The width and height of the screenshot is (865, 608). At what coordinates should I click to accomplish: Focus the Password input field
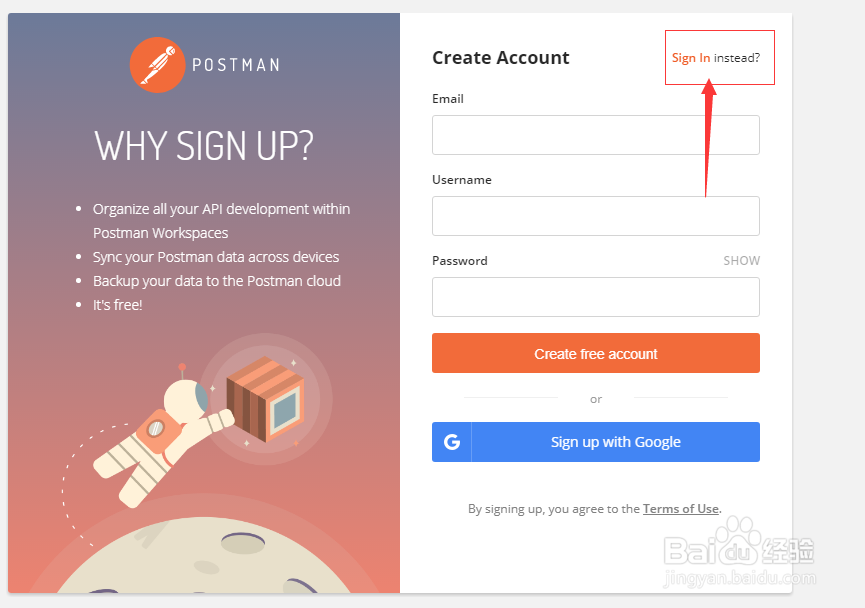point(595,297)
